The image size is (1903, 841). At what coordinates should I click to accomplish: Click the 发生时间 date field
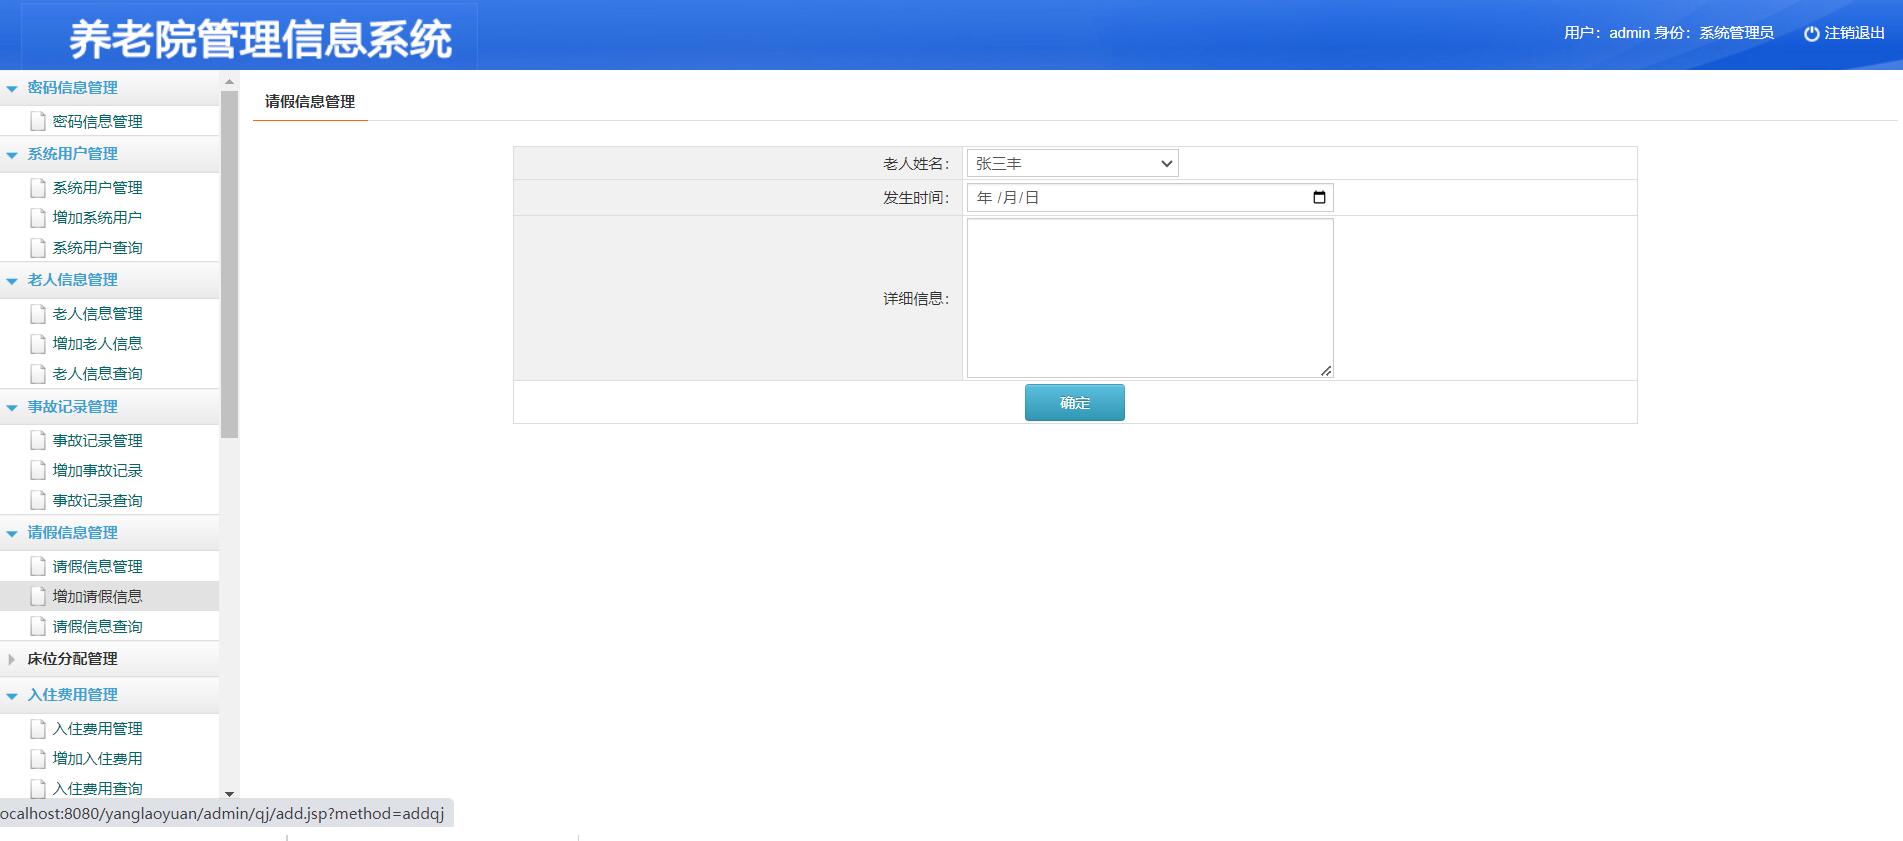pos(1150,198)
